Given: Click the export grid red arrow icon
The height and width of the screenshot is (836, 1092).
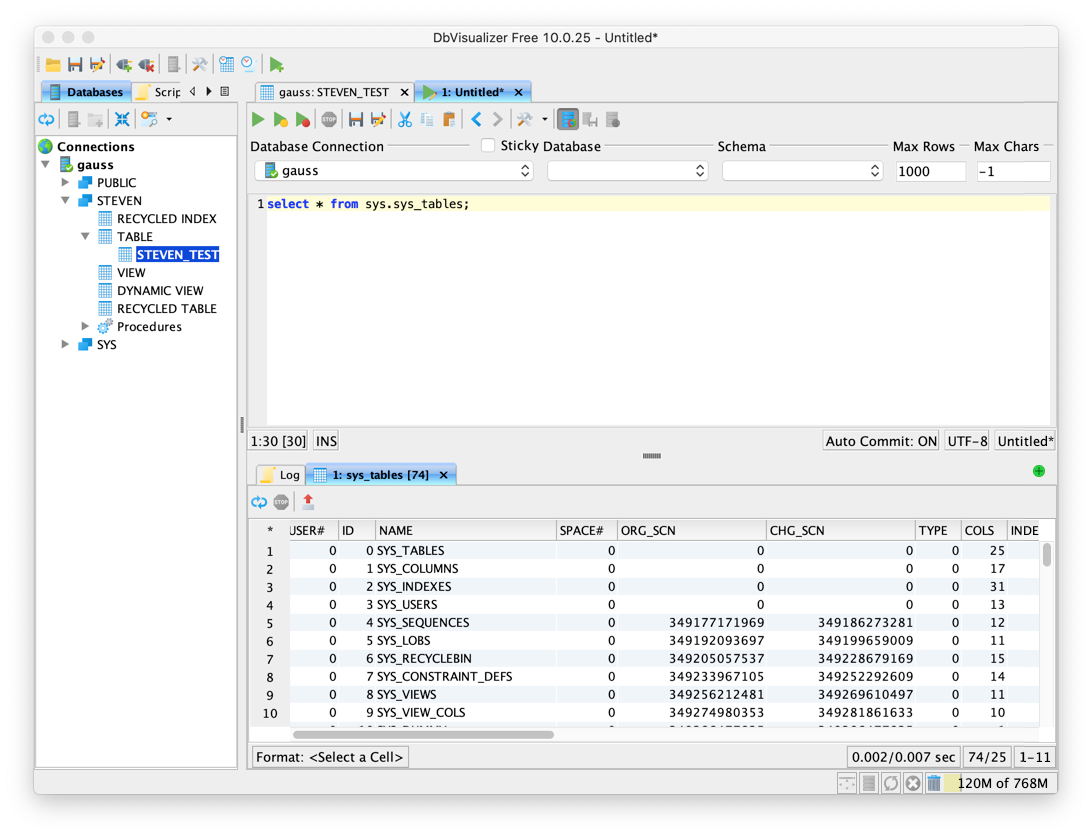Looking at the screenshot, I should pos(308,502).
